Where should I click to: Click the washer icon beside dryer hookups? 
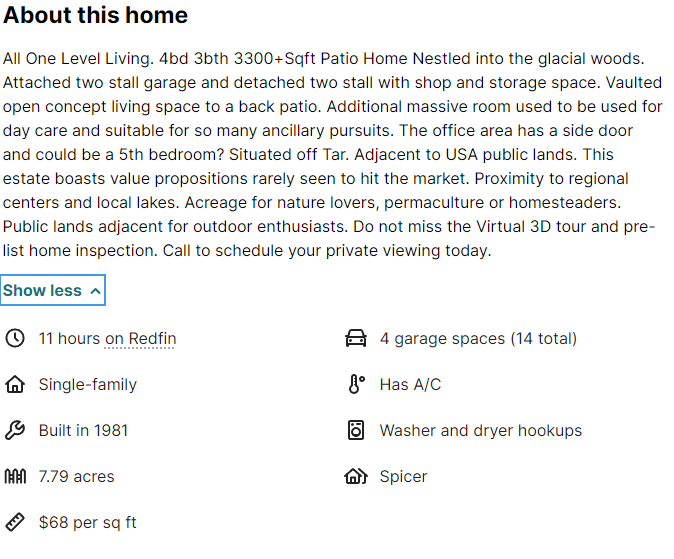[356, 430]
